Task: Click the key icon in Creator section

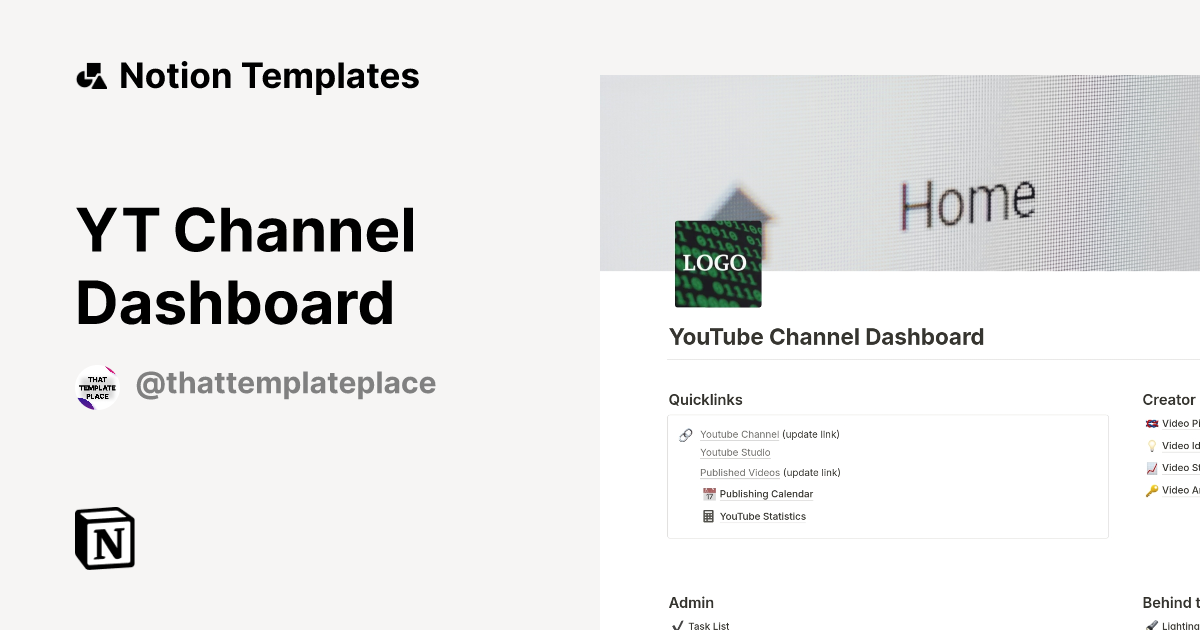Action: [x=1152, y=489]
